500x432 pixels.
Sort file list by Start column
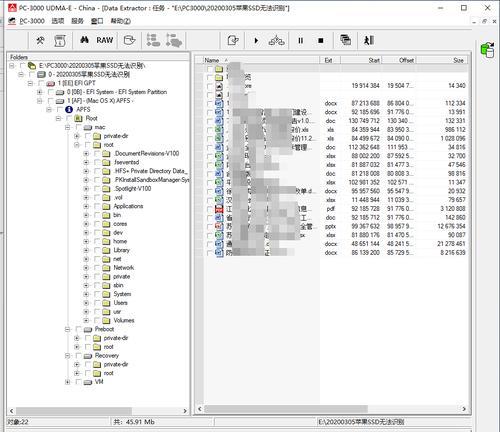pyautogui.click(x=361, y=60)
